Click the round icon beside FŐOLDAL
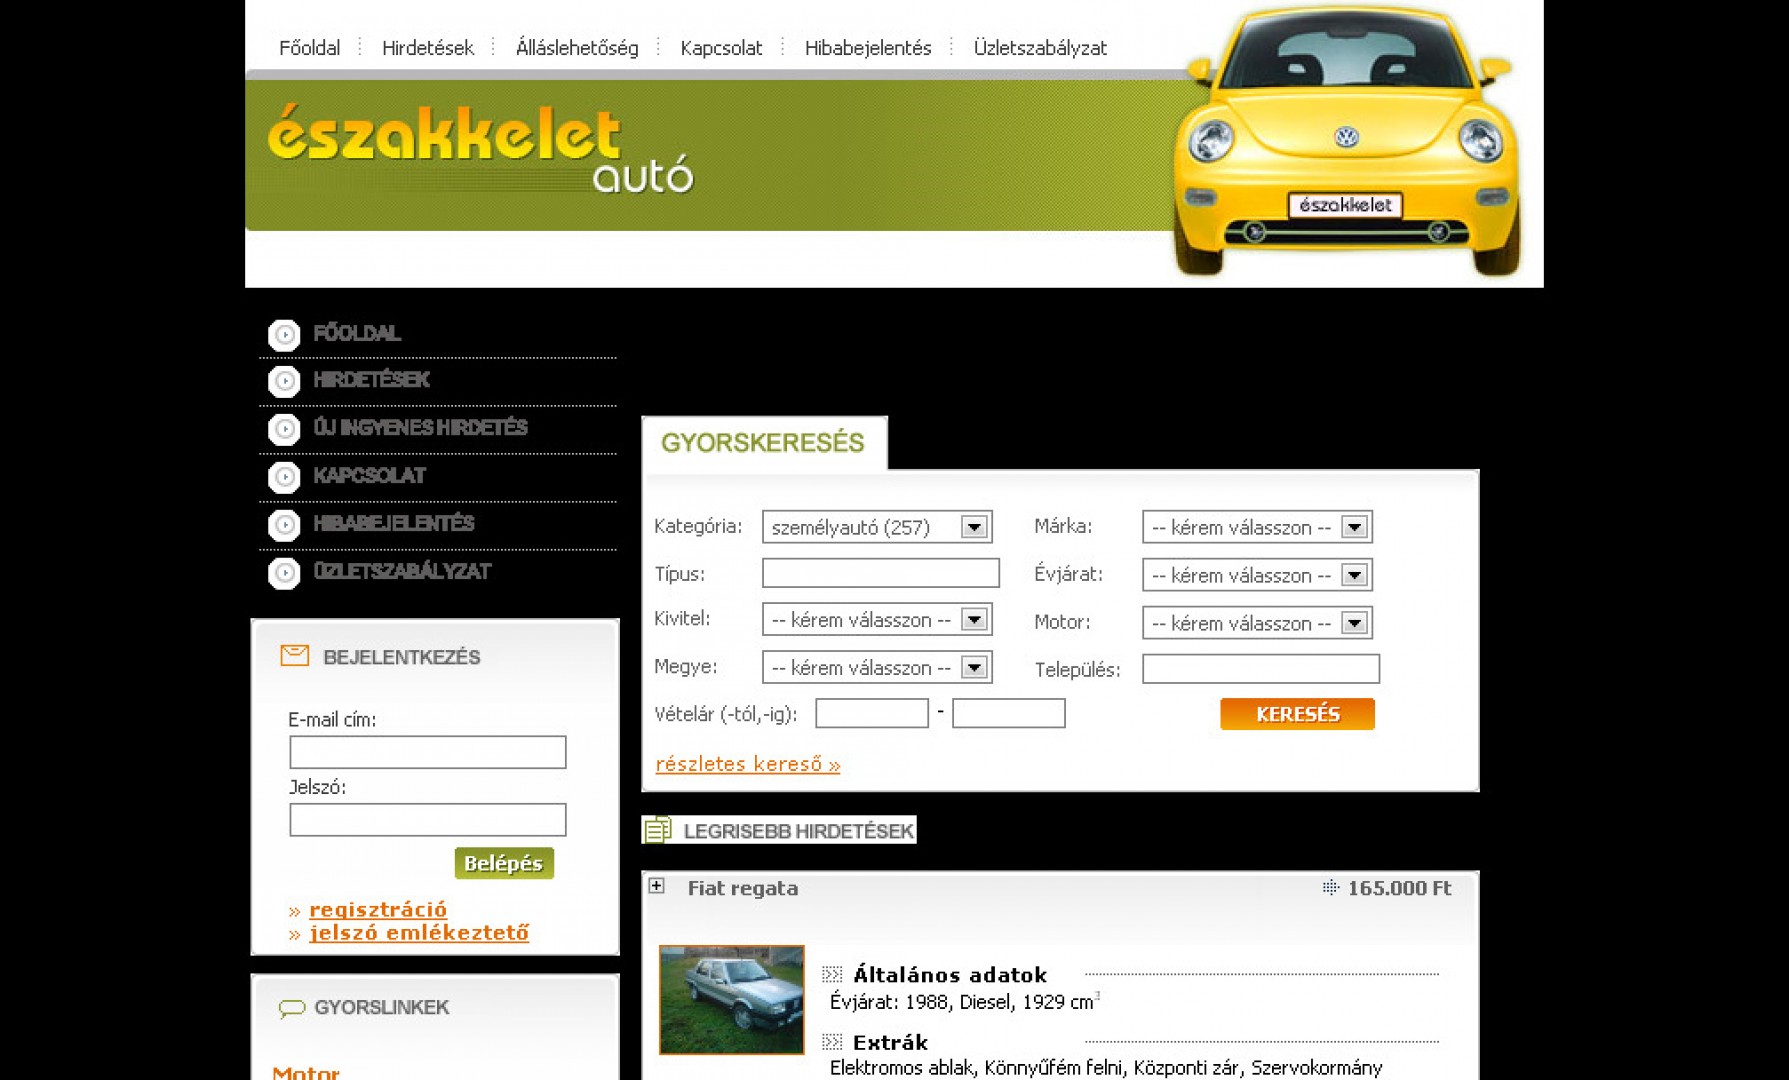 [284, 334]
